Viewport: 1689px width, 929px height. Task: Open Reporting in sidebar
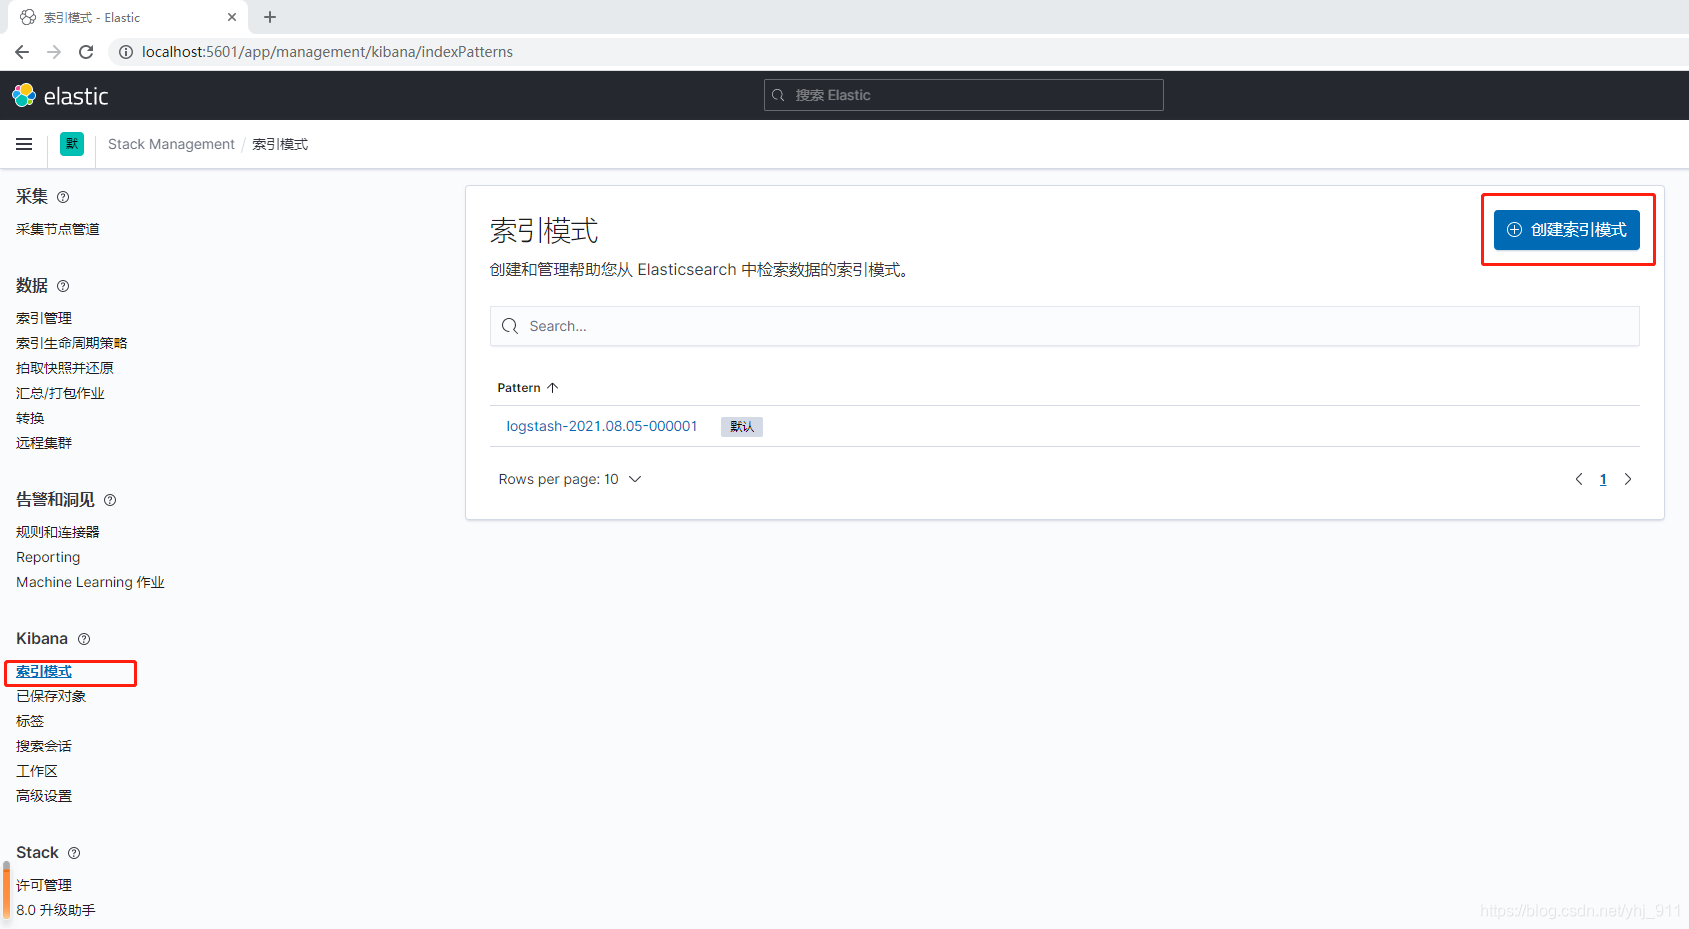click(48, 557)
